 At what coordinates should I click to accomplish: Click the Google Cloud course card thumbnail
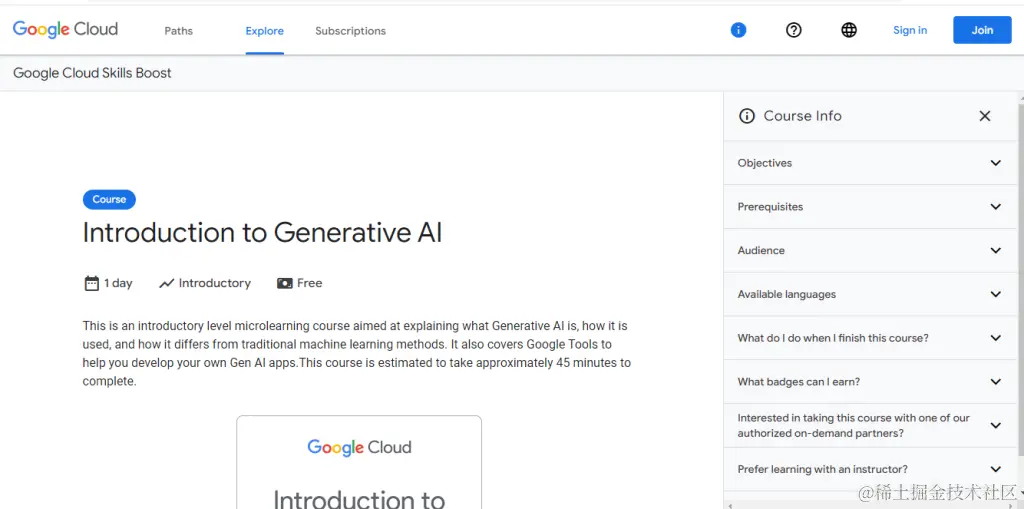359,462
